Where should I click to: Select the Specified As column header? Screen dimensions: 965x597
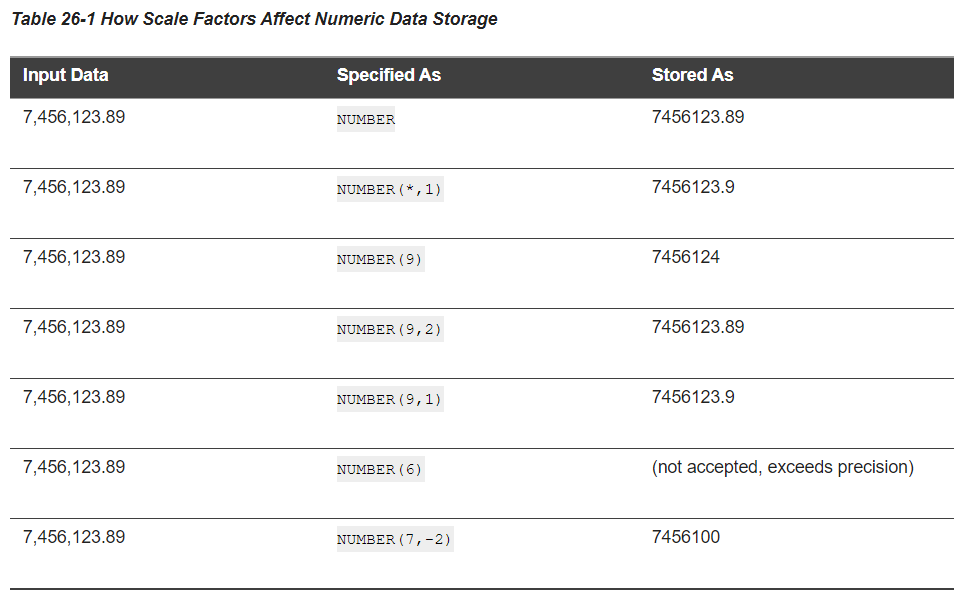[x=388, y=75]
